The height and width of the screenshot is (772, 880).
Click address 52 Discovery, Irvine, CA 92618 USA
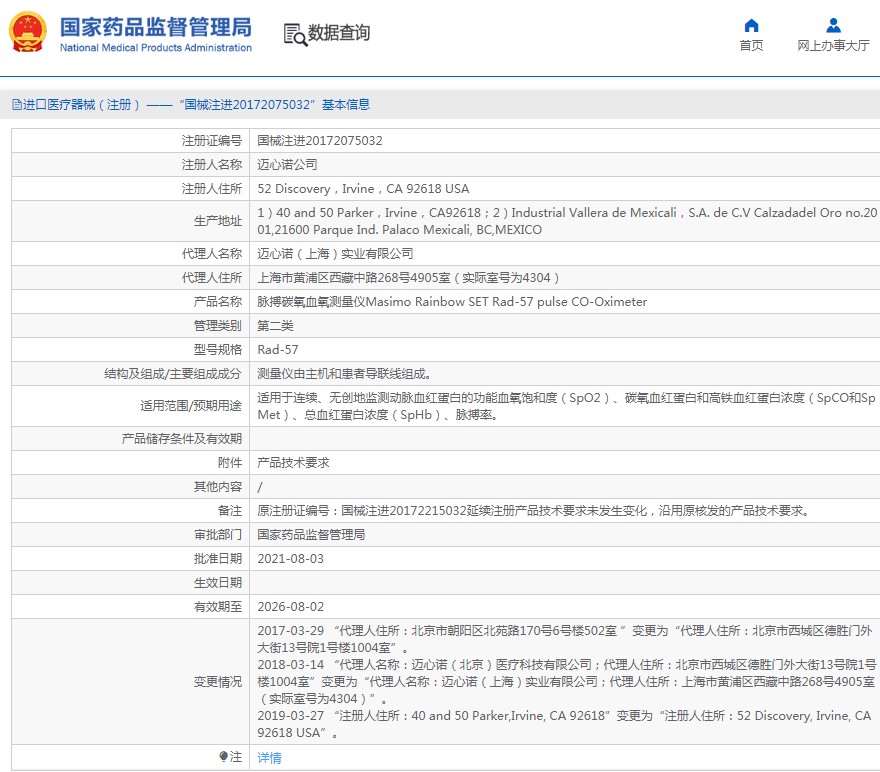[x=363, y=189]
